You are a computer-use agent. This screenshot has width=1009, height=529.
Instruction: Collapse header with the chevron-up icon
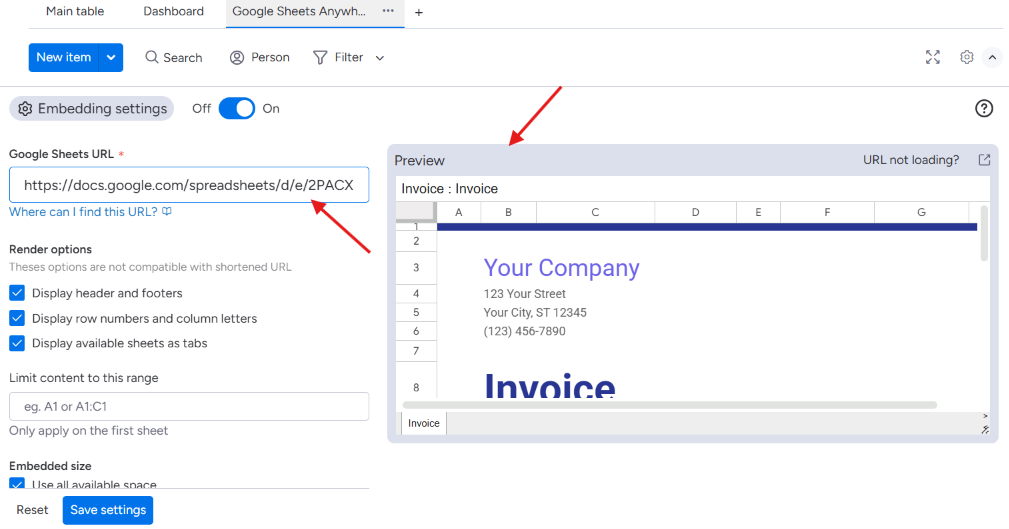(992, 57)
